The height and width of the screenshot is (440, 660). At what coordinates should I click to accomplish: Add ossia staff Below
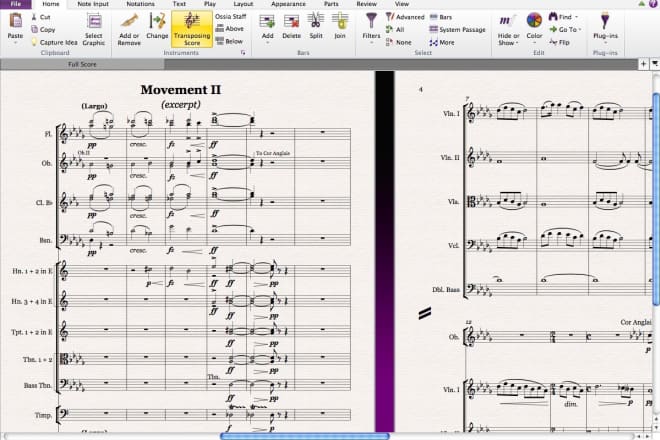pyautogui.click(x=229, y=41)
